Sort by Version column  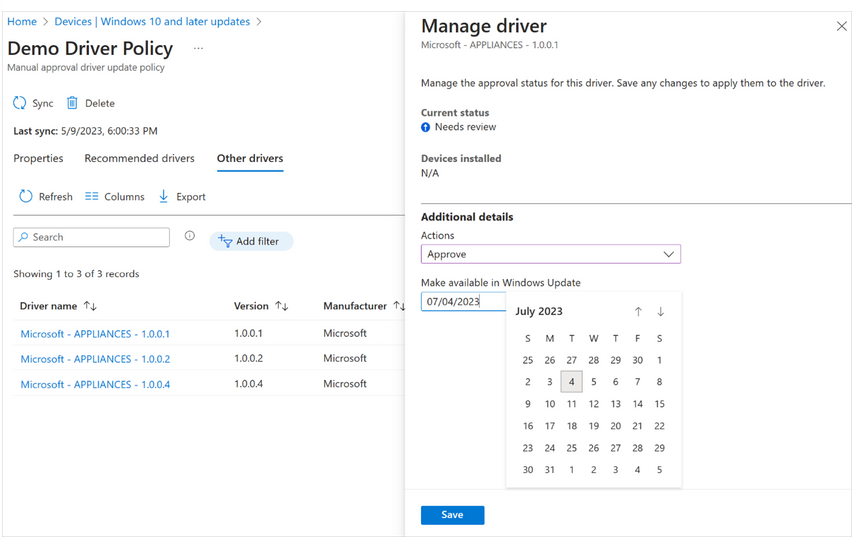pyautogui.click(x=282, y=306)
